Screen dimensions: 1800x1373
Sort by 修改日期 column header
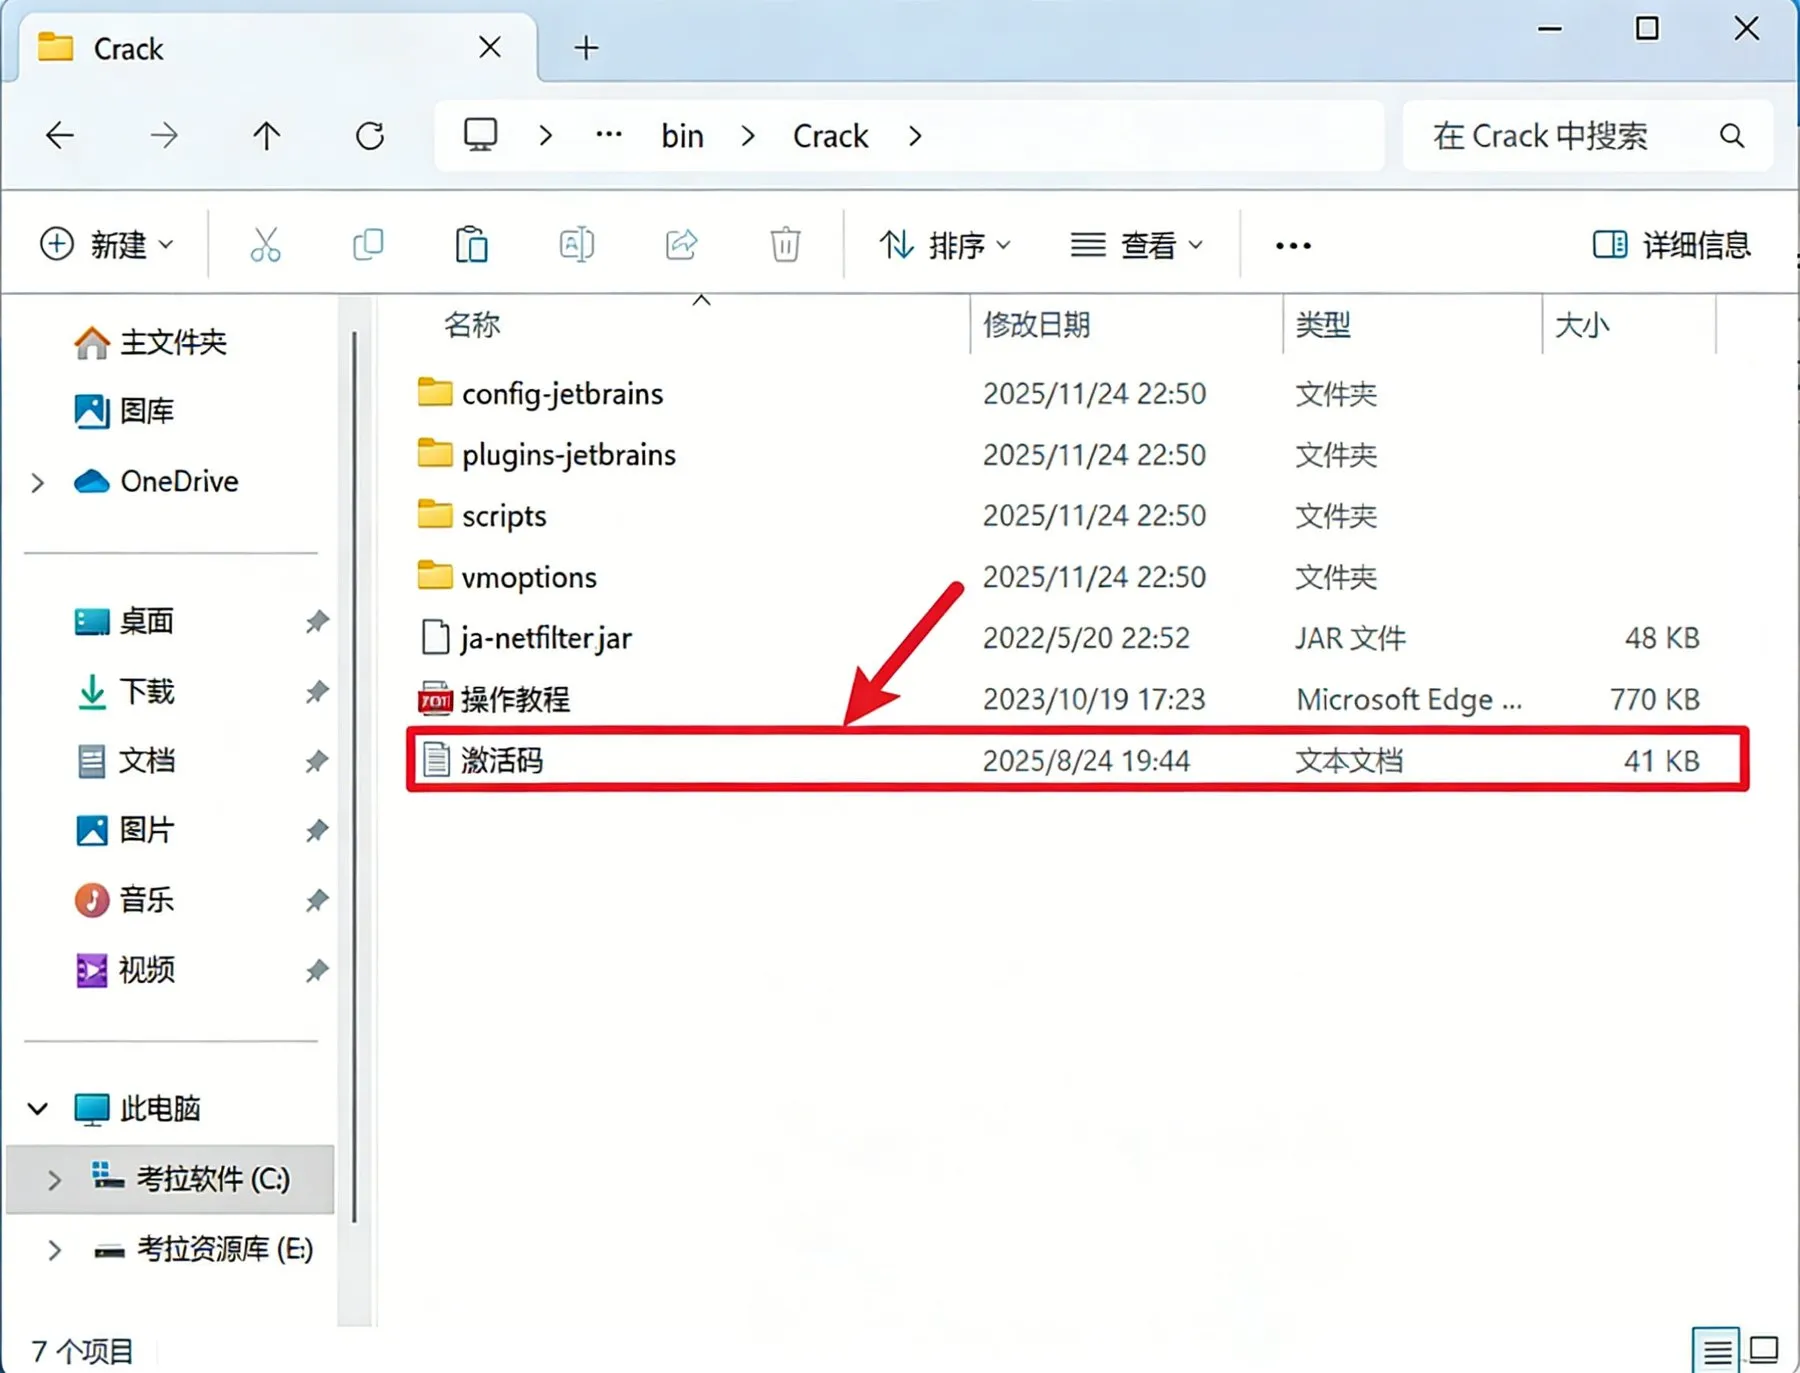point(1036,324)
